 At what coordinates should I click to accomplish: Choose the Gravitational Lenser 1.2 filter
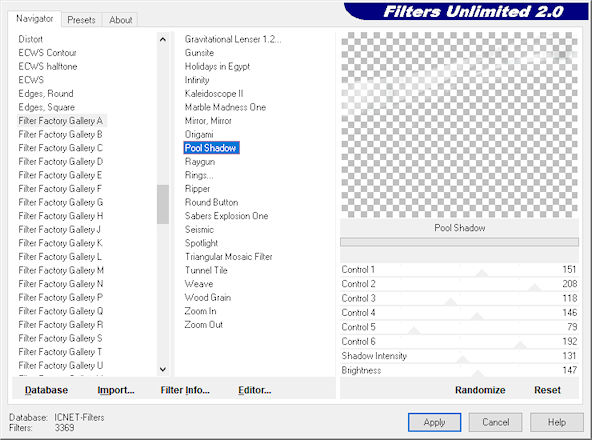point(233,39)
